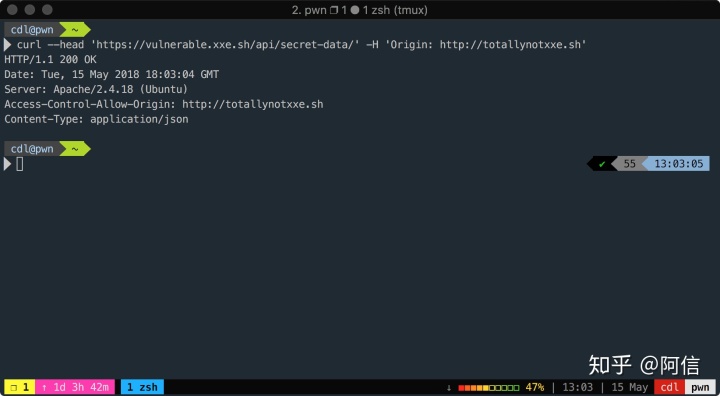This screenshot has height=396, width=720.
Task: Select the yellow tmux session '1' indicator
Action: [19, 387]
